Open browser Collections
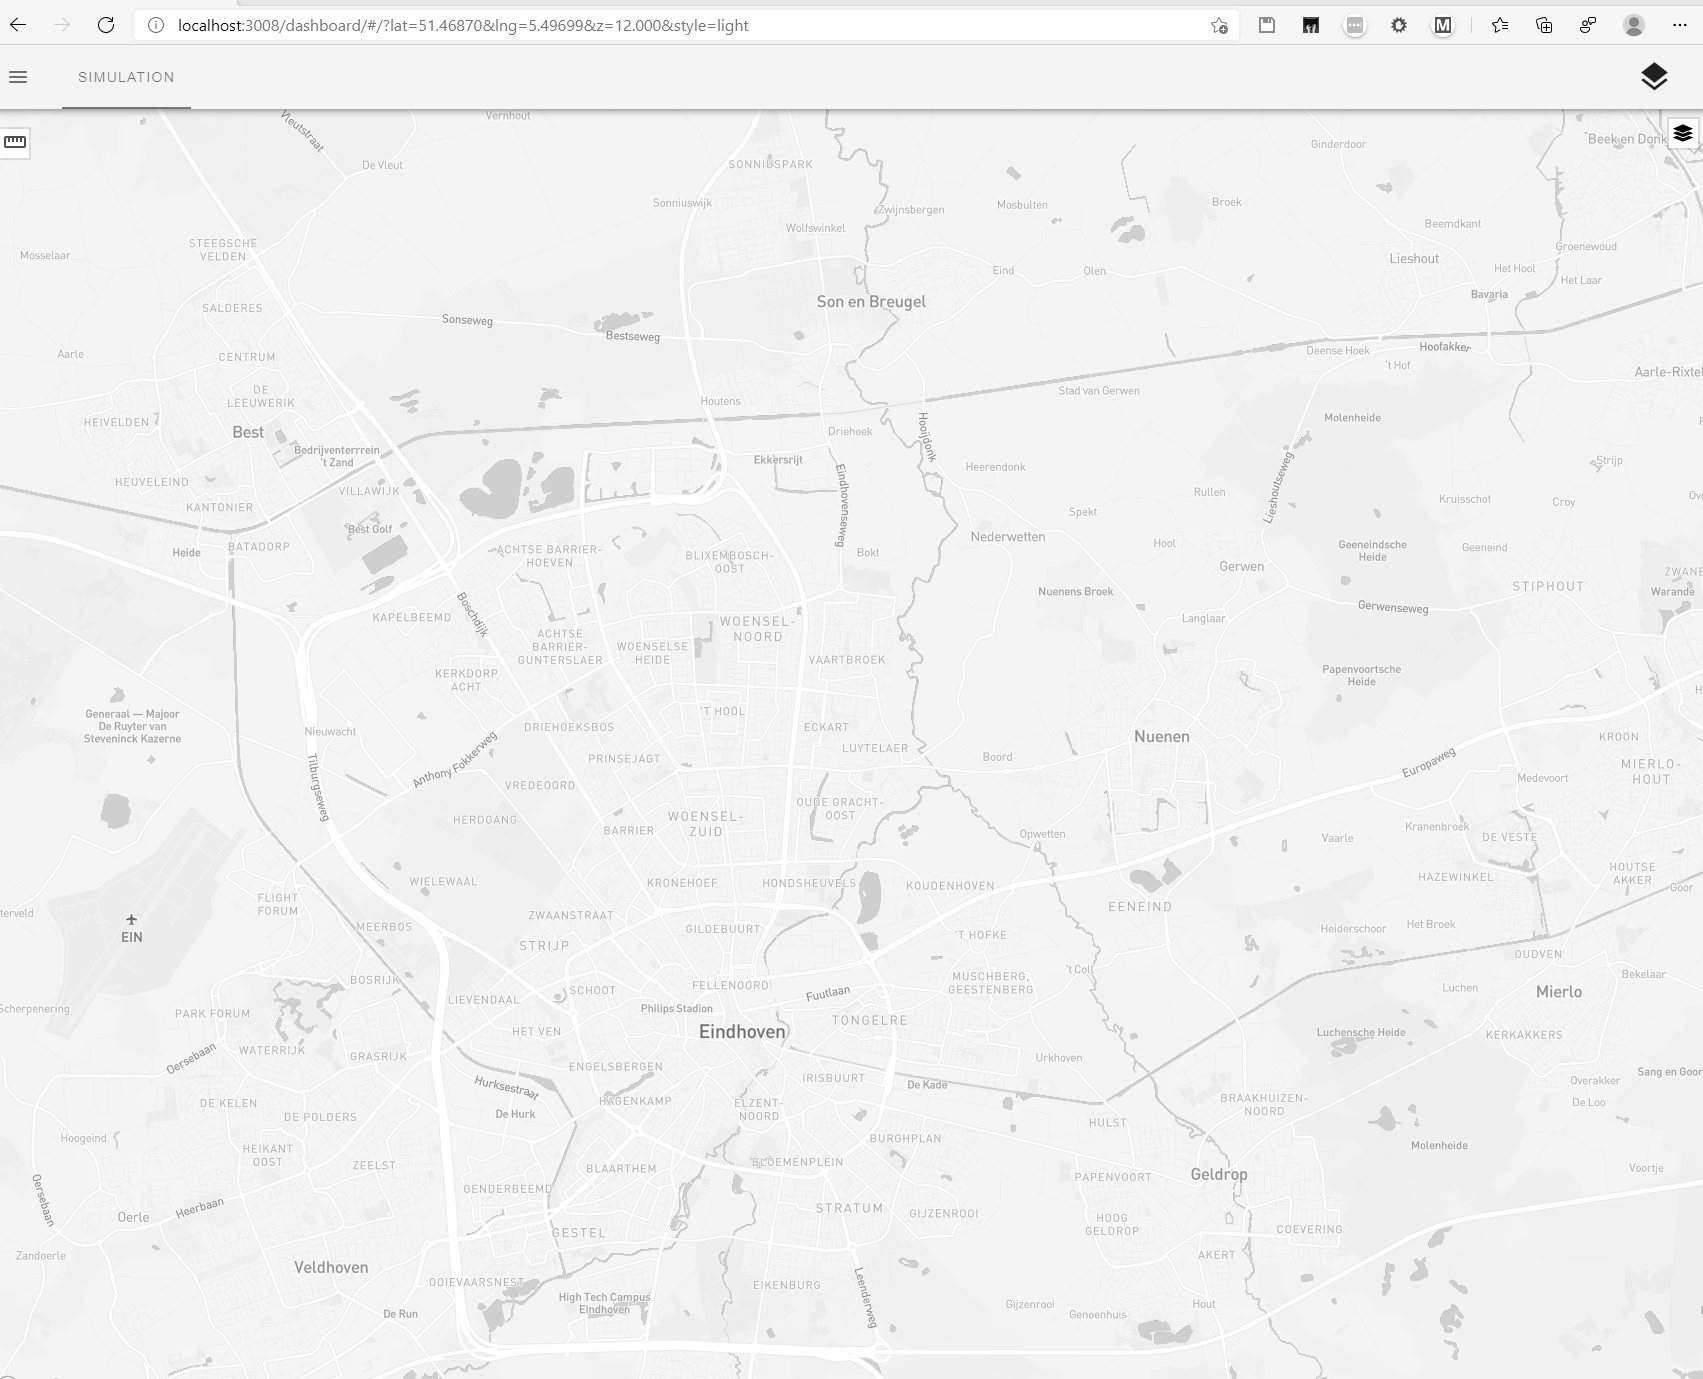Viewport: 1703px width, 1379px height. click(1544, 26)
